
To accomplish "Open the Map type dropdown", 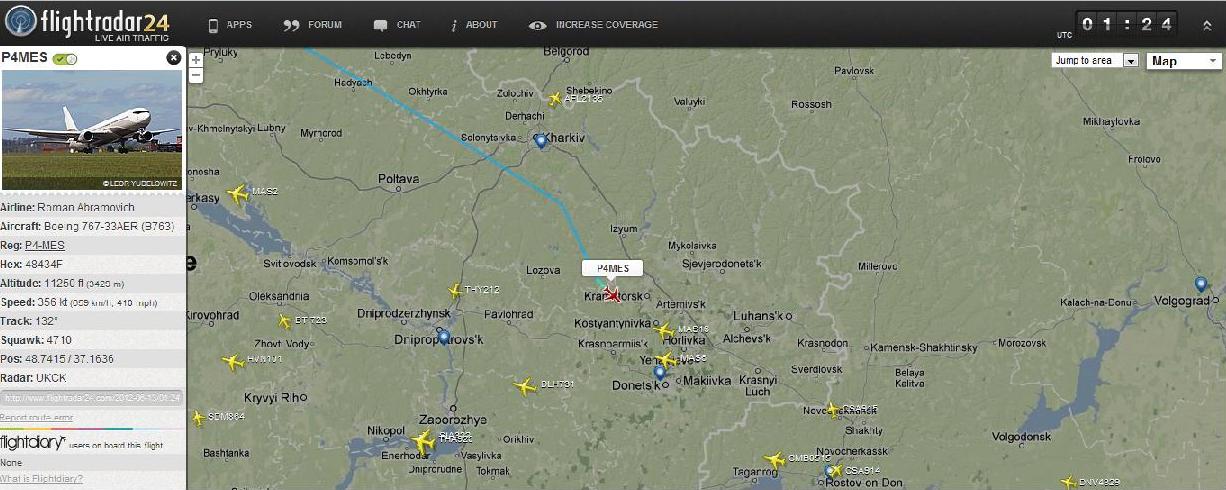I will tap(1184, 61).
